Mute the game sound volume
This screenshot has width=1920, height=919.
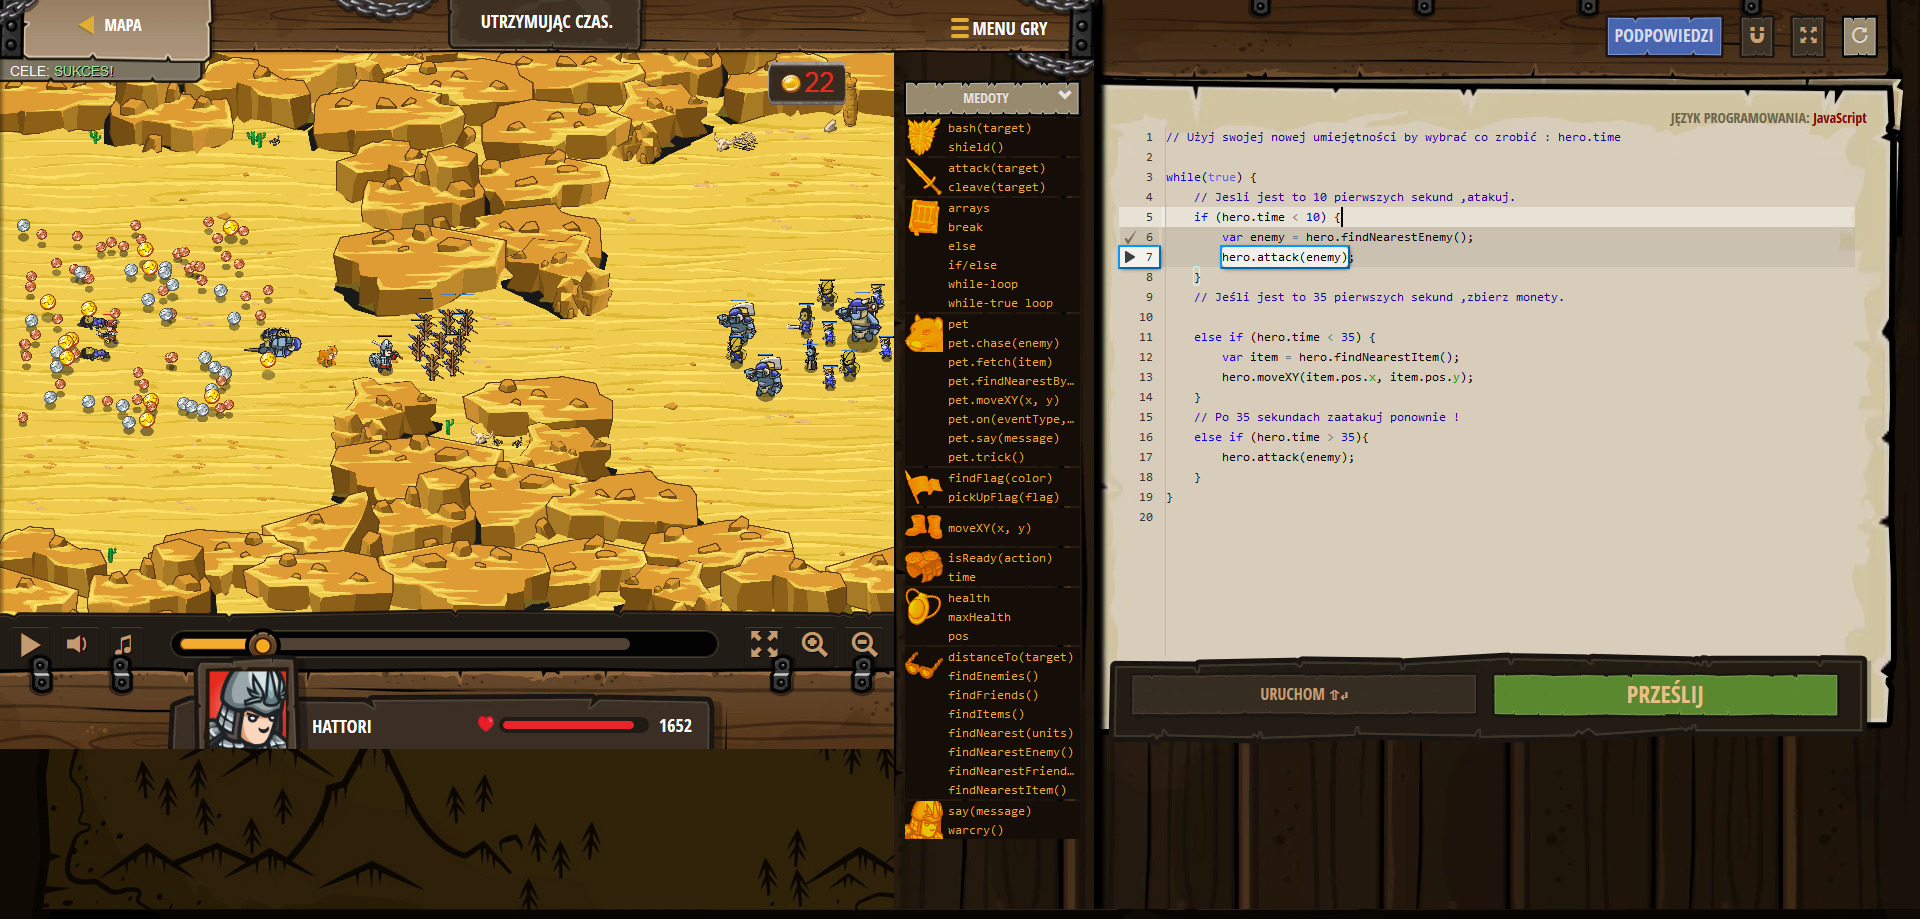pyautogui.click(x=77, y=644)
